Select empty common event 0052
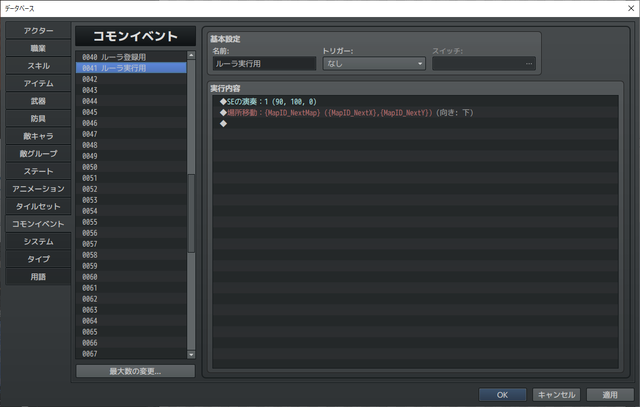Image resolution: width=640 pixels, height=407 pixels. (x=131, y=189)
